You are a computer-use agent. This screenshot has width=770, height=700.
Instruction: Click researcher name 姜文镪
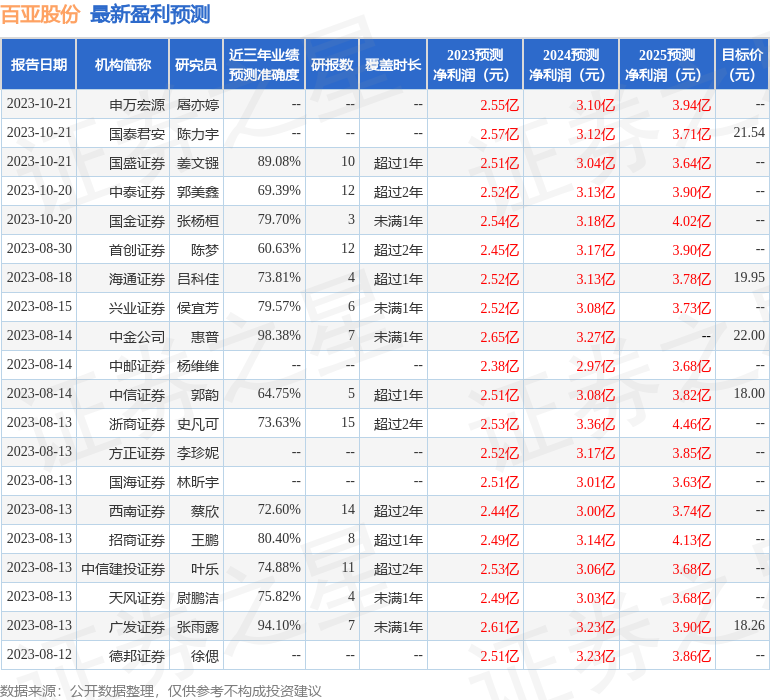[x=198, y=163]
